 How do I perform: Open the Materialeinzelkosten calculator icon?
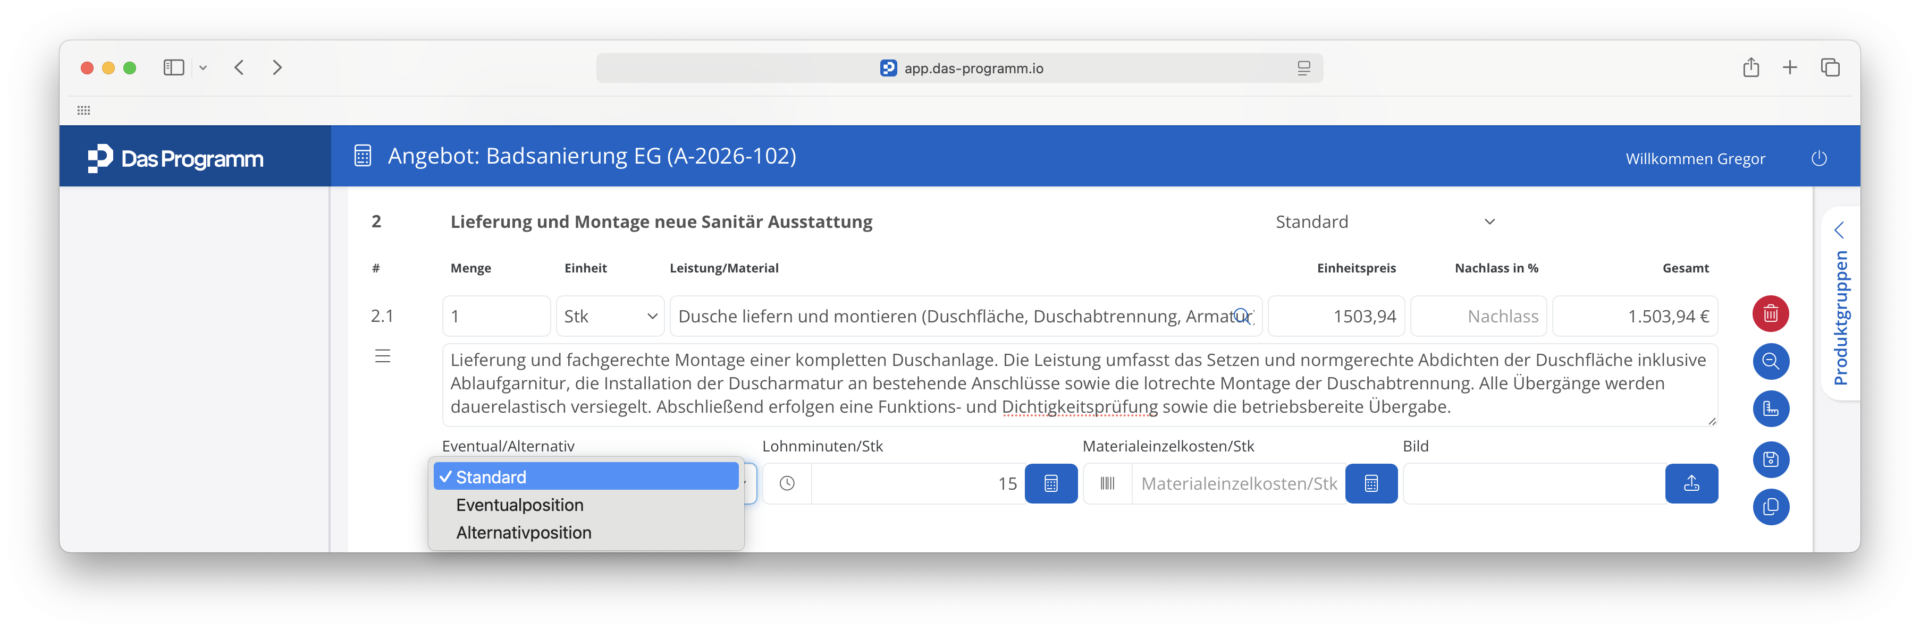1371,484
